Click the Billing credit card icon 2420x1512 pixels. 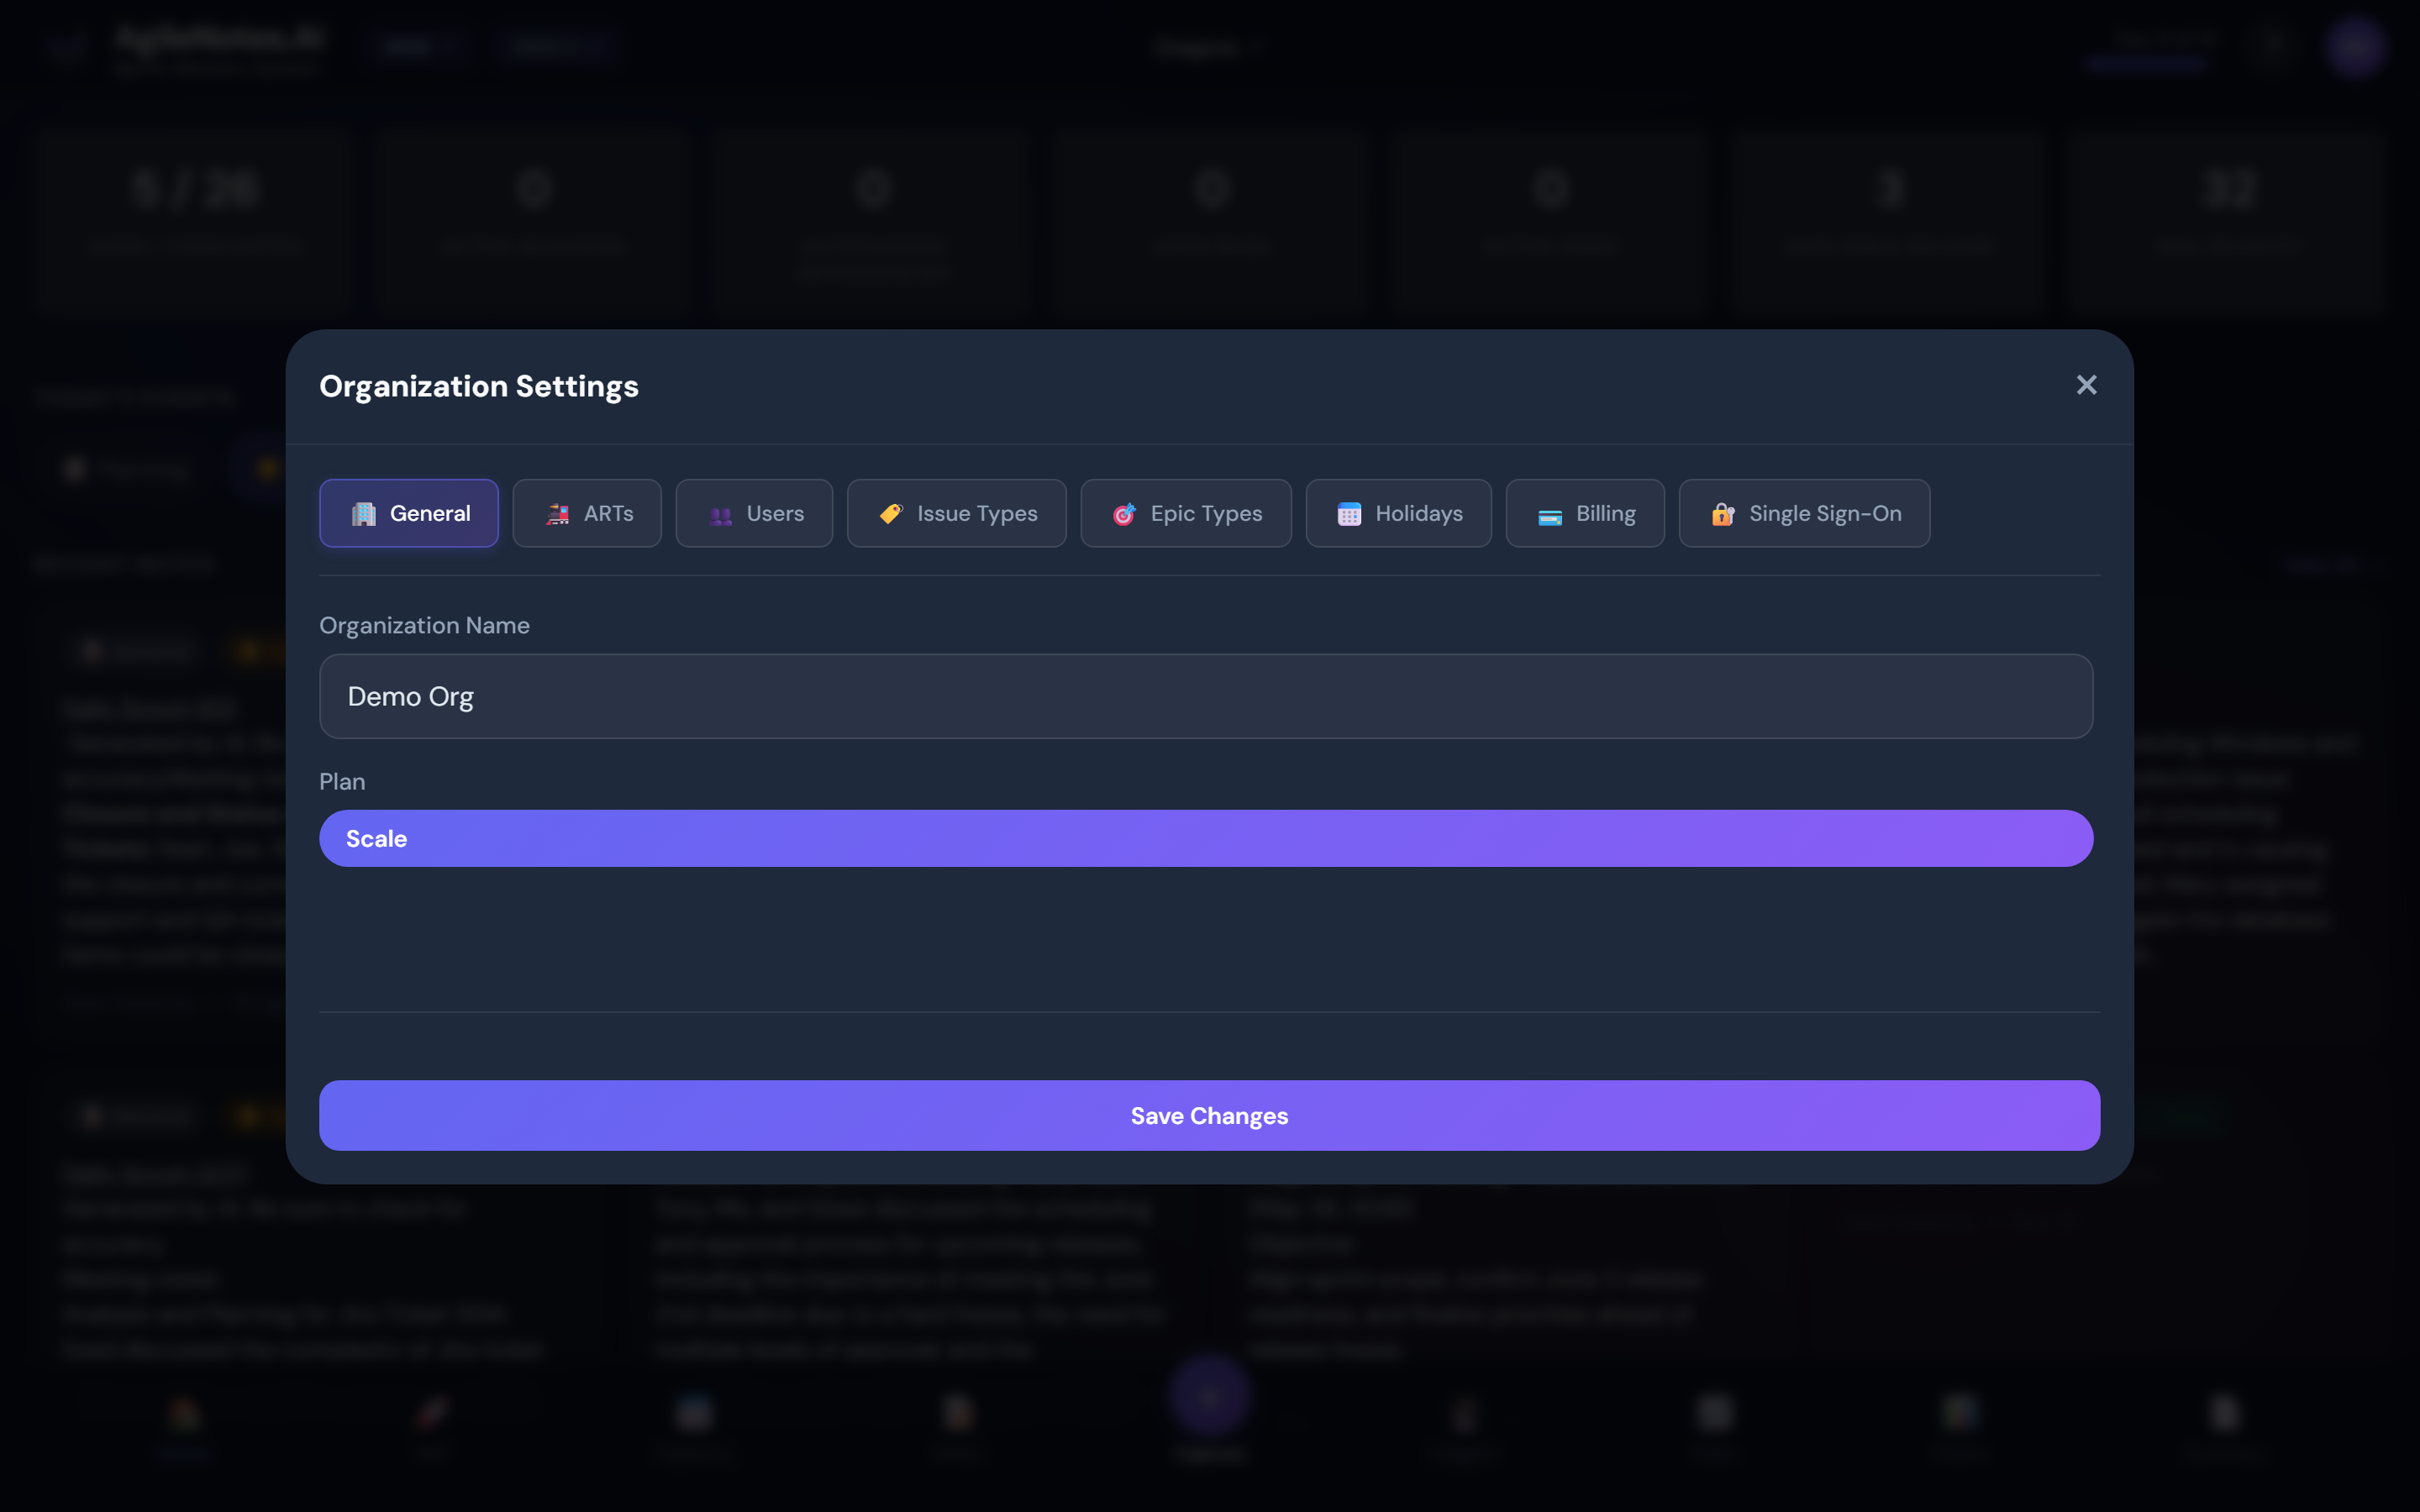point(1550,516)
